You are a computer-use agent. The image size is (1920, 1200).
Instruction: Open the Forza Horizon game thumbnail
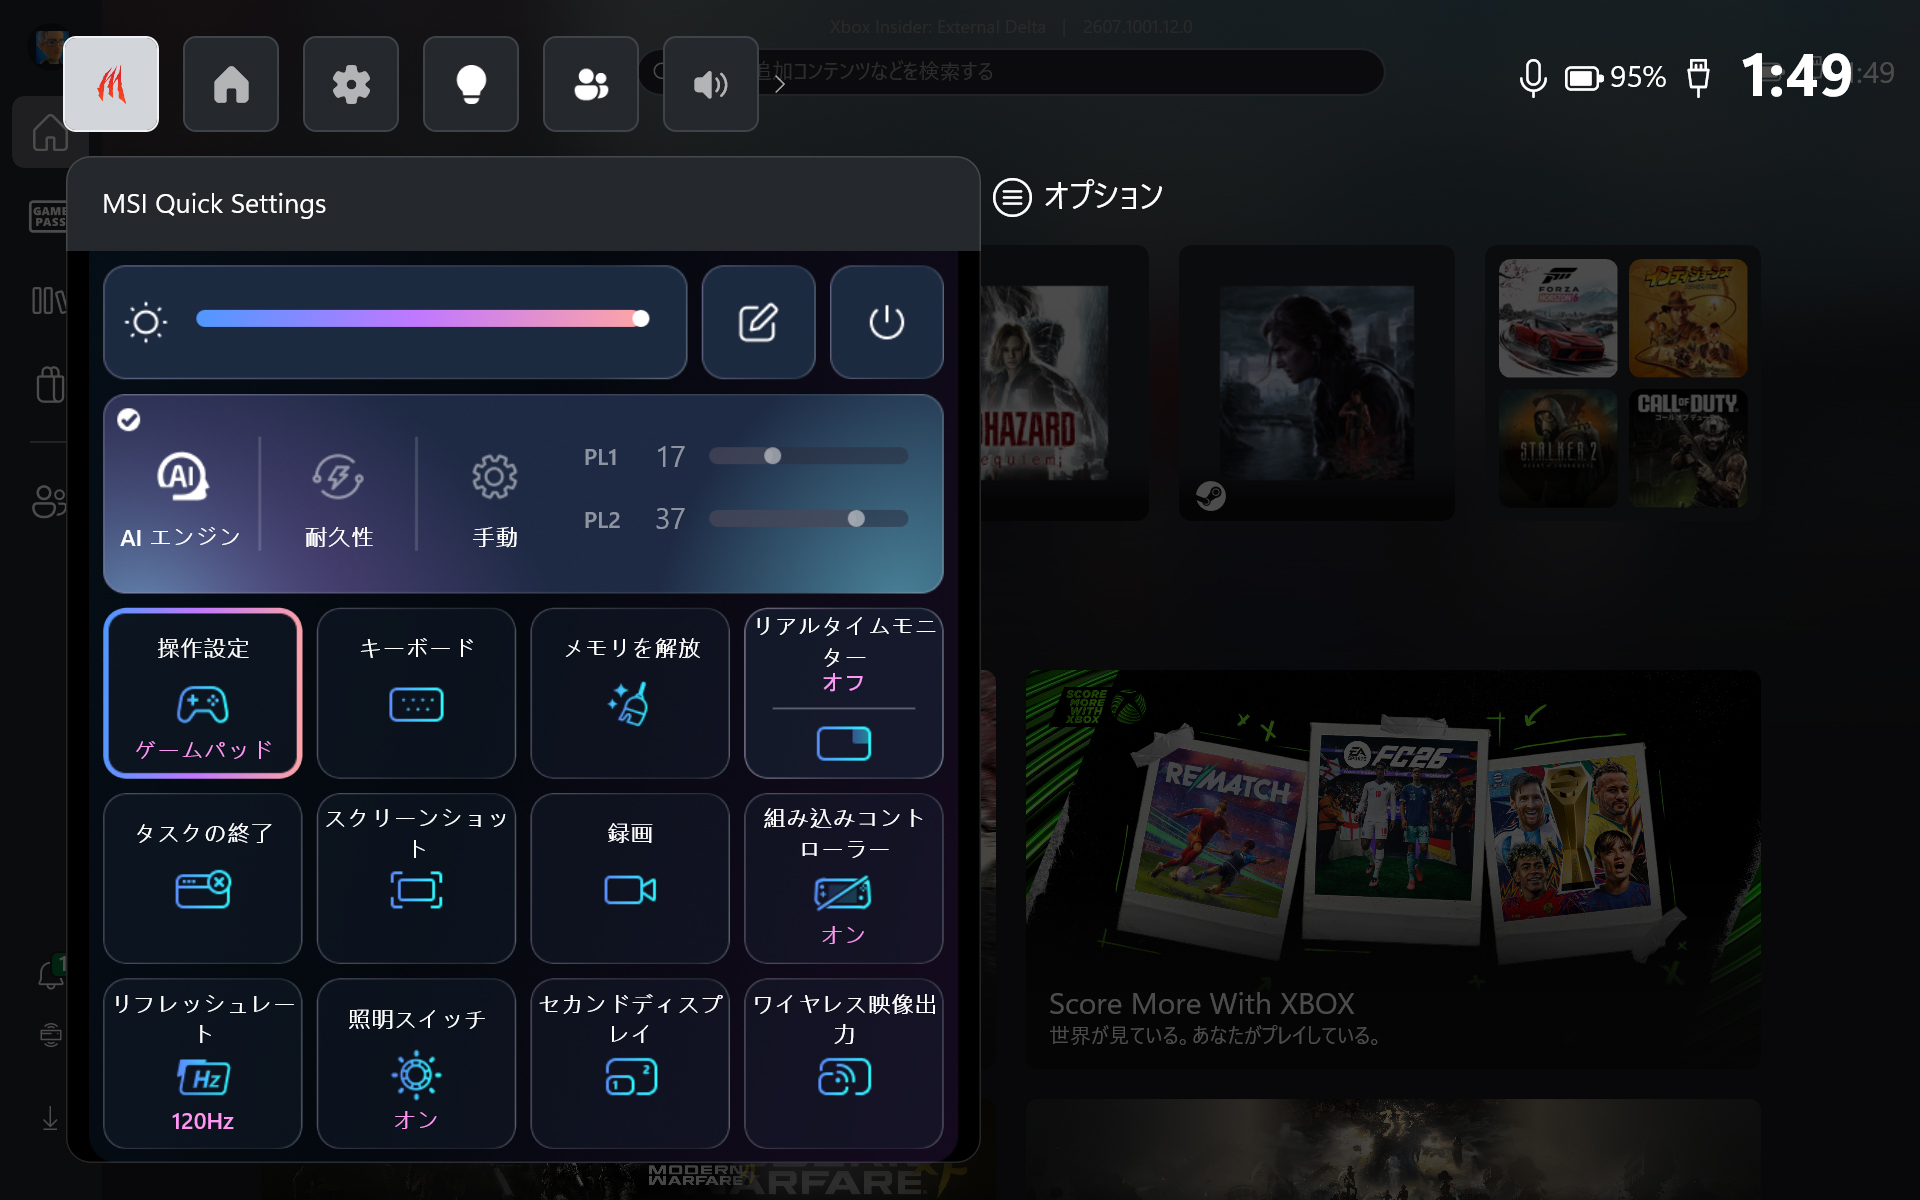(1558, 318)
